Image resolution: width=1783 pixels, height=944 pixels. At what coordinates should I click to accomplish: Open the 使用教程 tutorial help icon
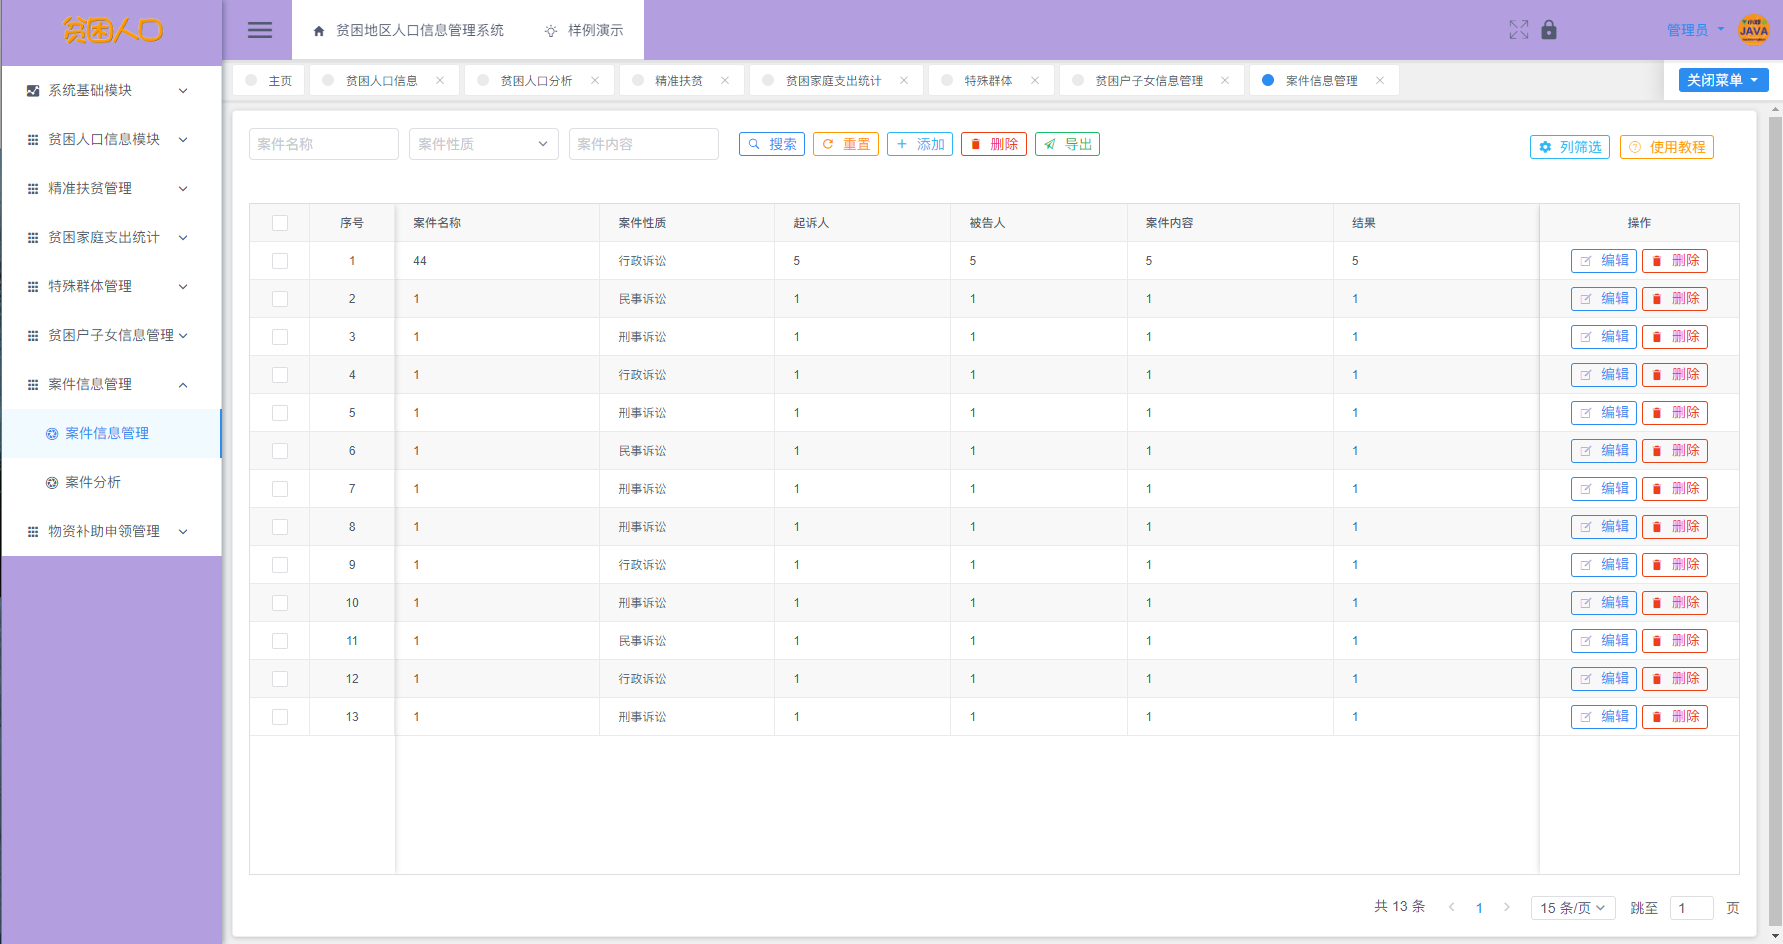[x=1636, y=147]
